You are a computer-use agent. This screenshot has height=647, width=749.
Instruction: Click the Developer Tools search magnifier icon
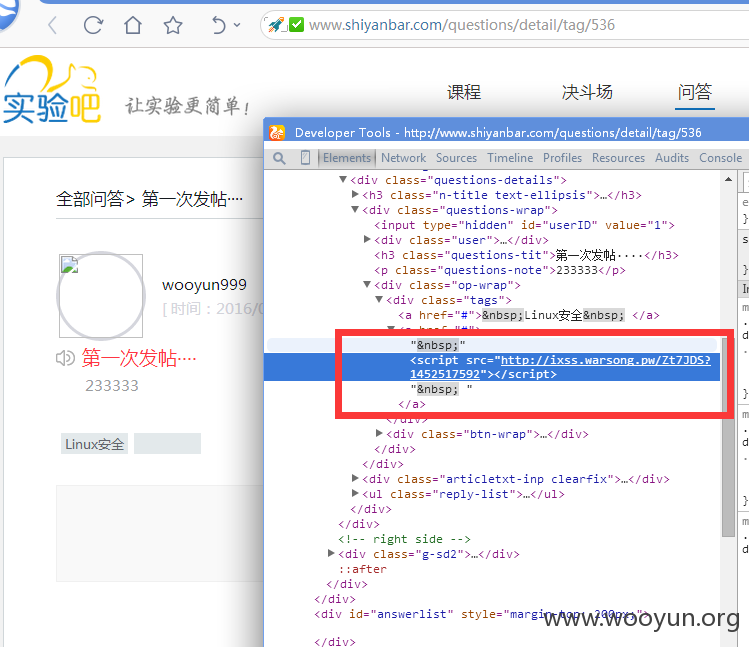pos(279,158)
